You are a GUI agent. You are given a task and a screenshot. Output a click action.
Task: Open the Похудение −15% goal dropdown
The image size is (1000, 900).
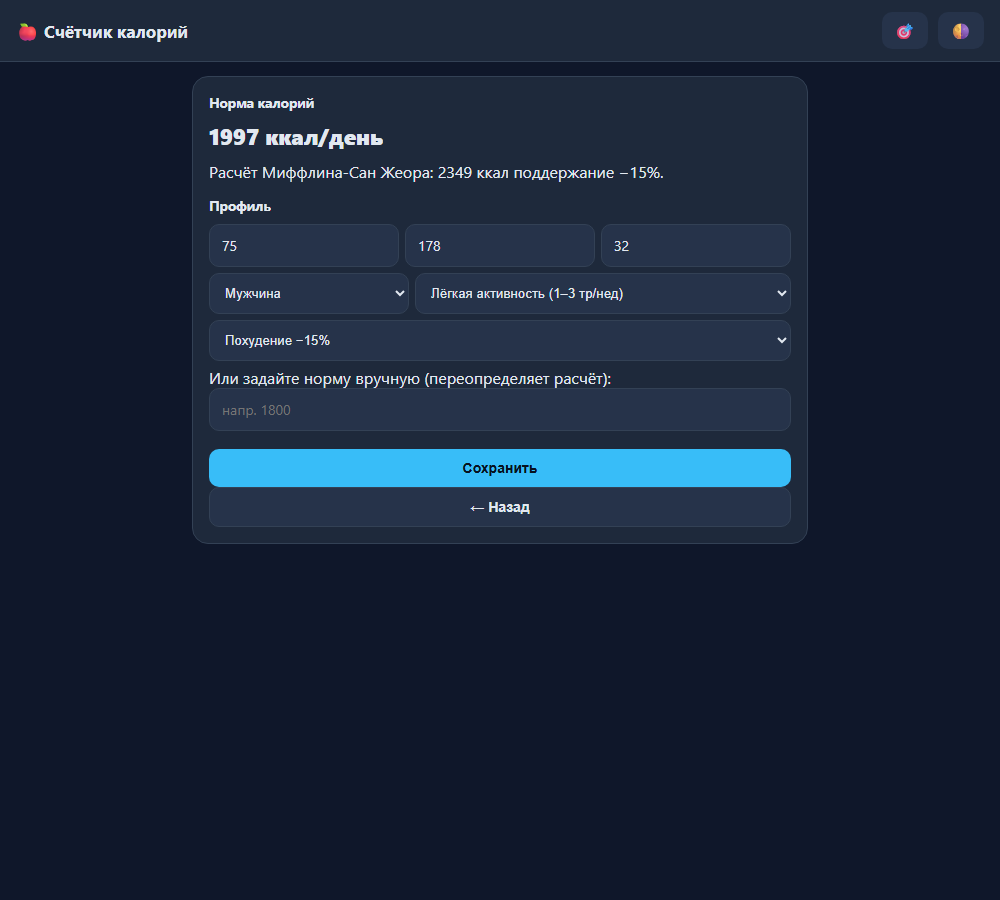coord(500,341)
